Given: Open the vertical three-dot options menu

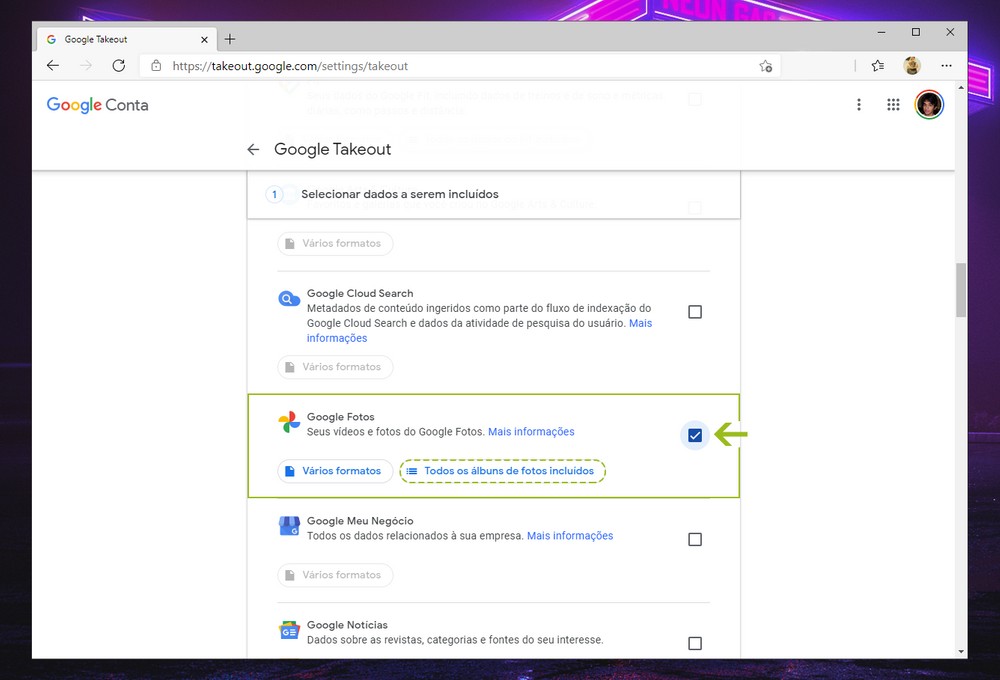Looking at the screenshot, I should tap(858, 105).
